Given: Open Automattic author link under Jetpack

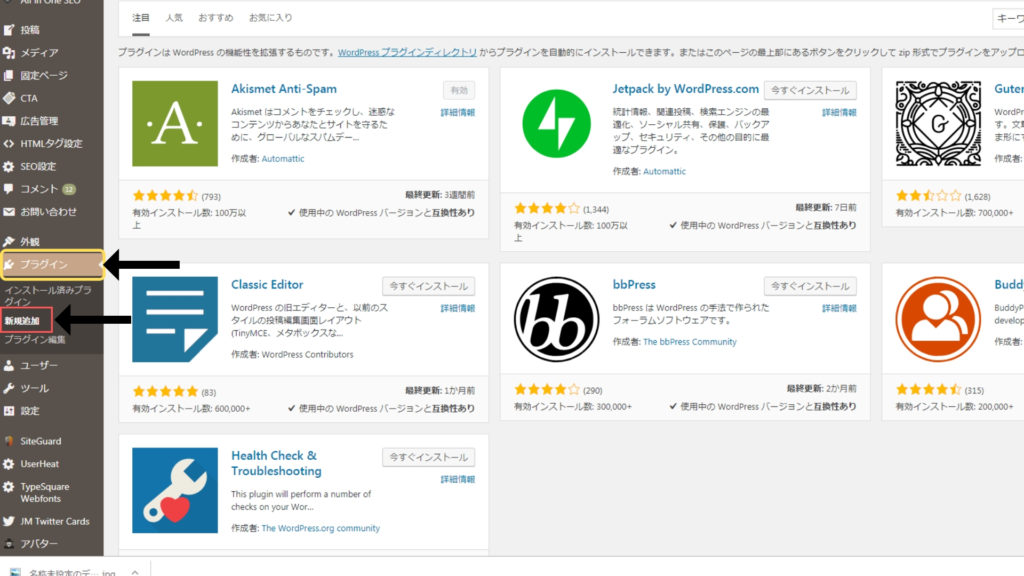Looking at the screenshot, I should point(664,172).
